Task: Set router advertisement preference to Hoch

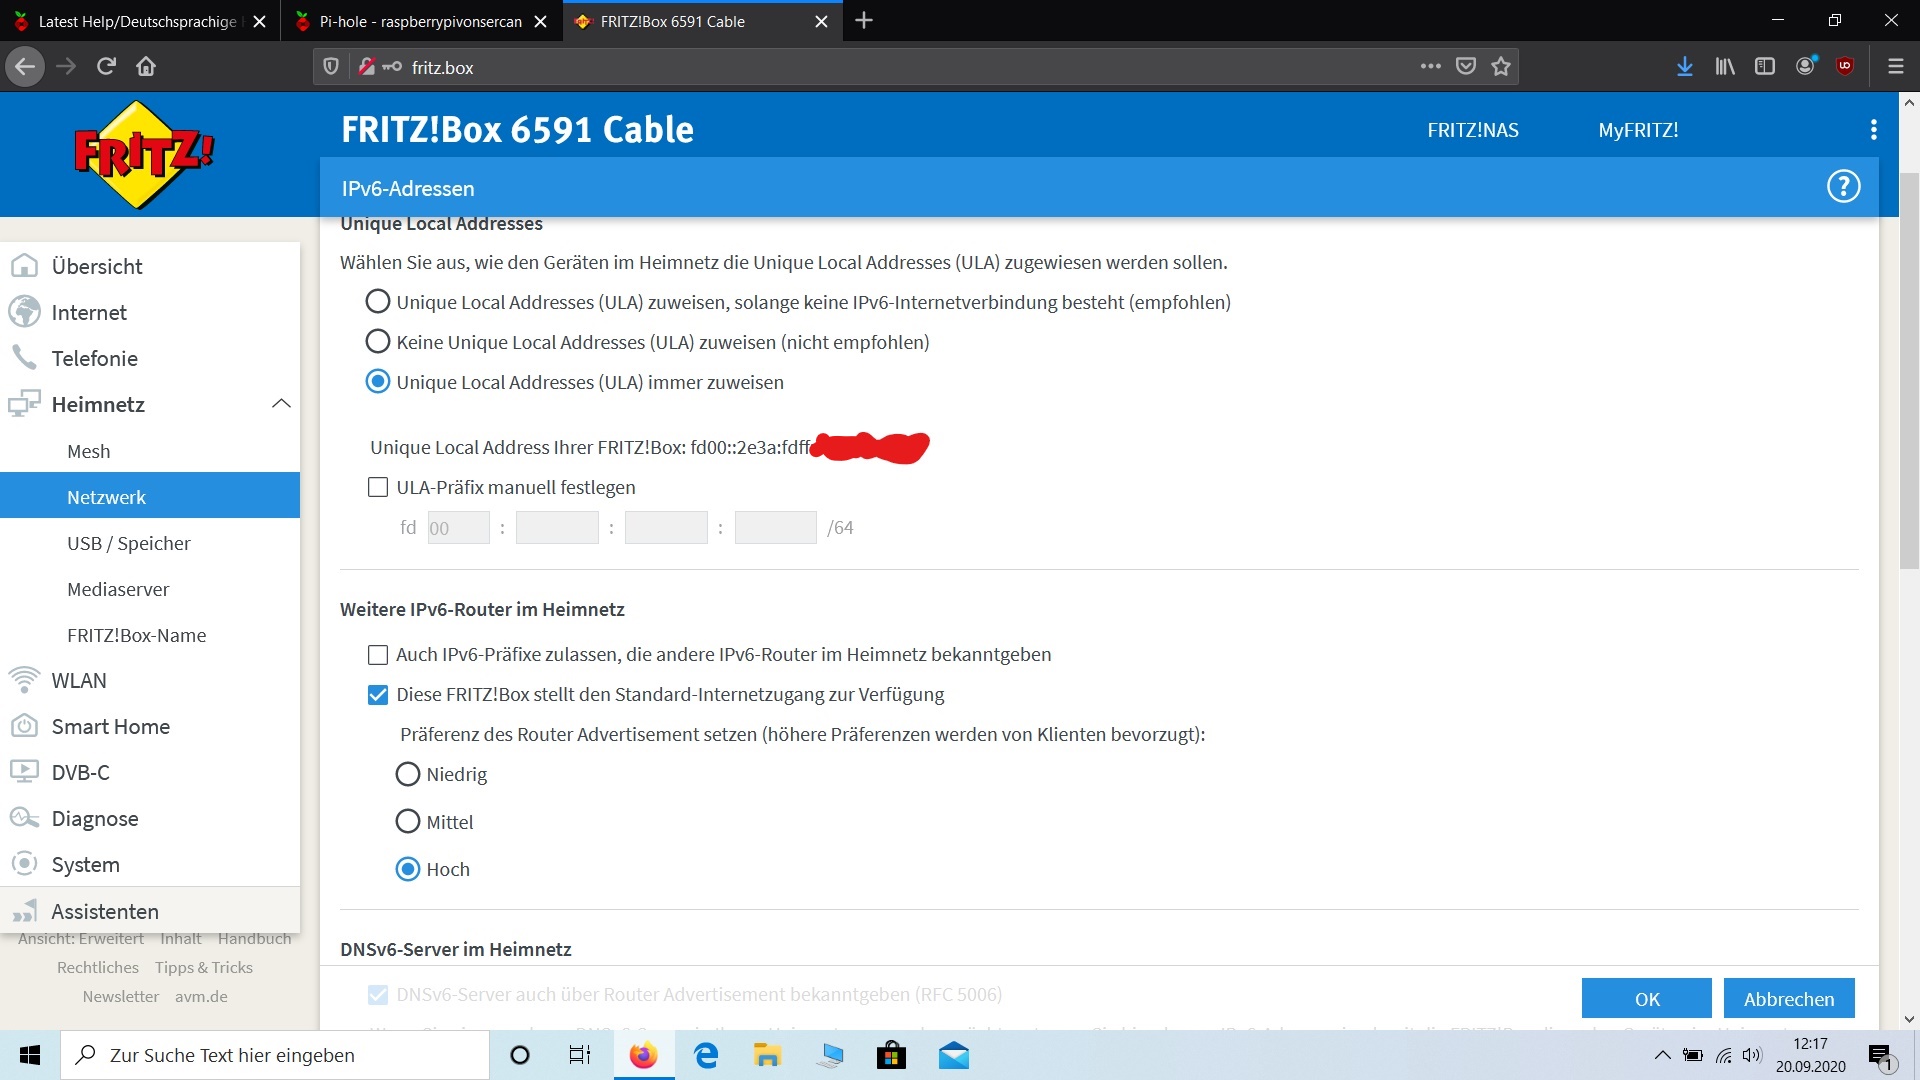Action: (x=407, y=869)
